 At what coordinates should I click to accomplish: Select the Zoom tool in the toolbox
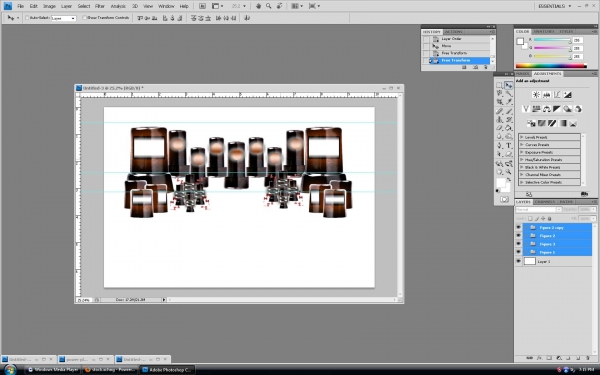point(509,172)
